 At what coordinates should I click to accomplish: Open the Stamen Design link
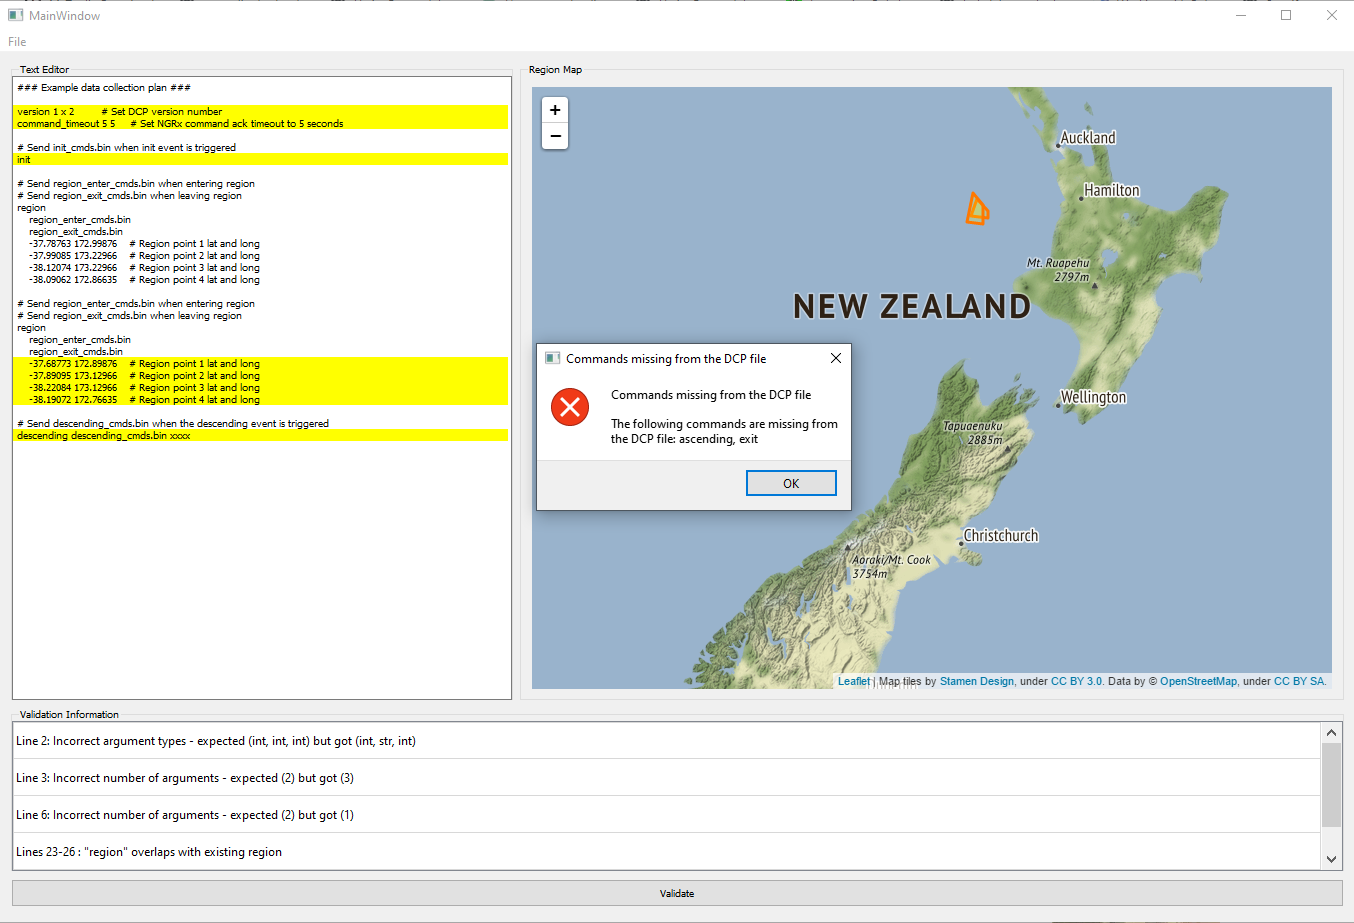coord(977,681)
